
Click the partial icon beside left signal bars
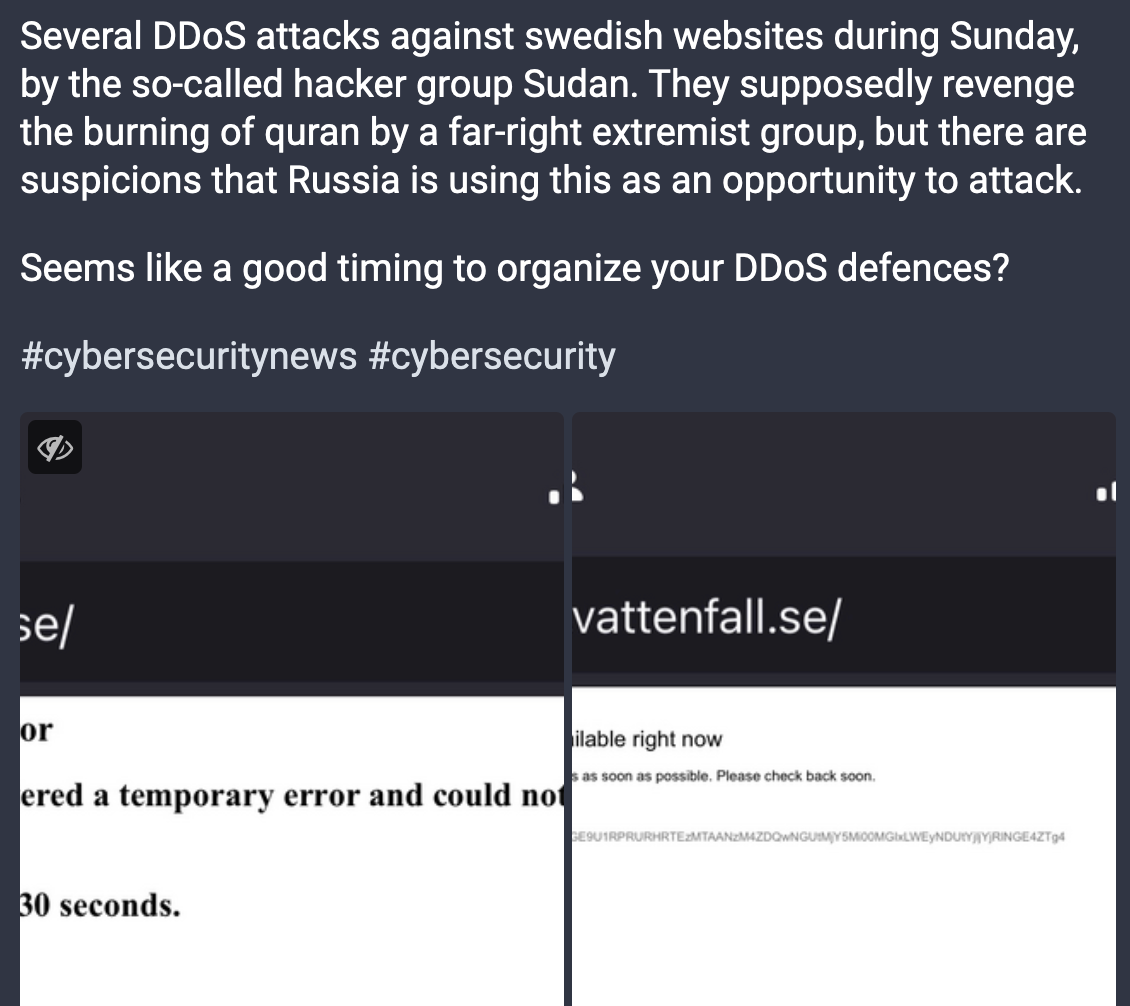pyautogui.click(x=577, y=486)
